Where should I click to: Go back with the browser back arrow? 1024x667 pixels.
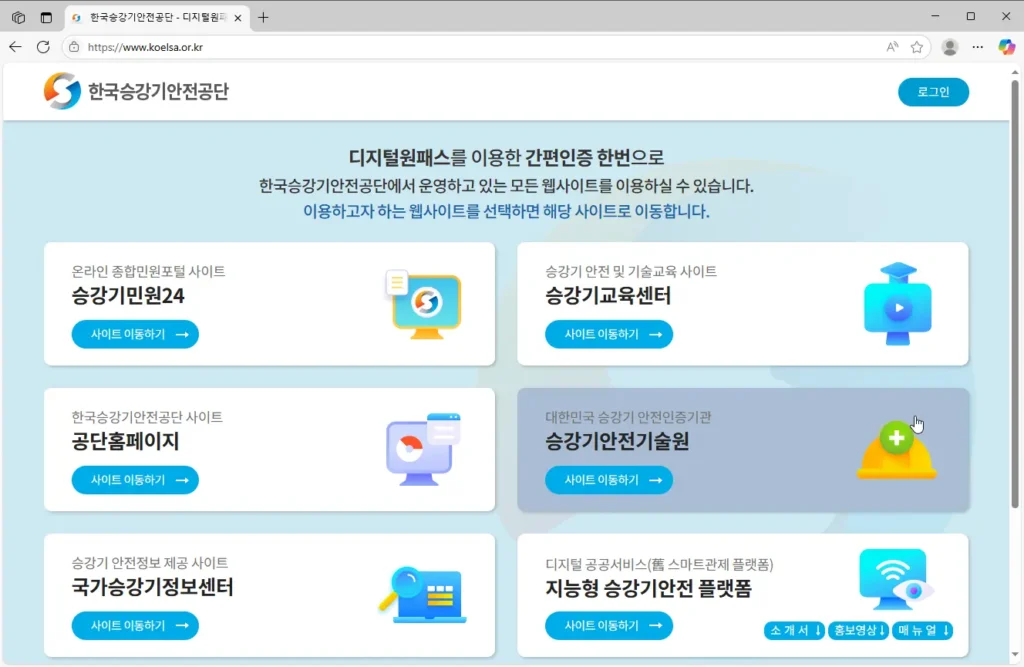click(x=15, y=47)
